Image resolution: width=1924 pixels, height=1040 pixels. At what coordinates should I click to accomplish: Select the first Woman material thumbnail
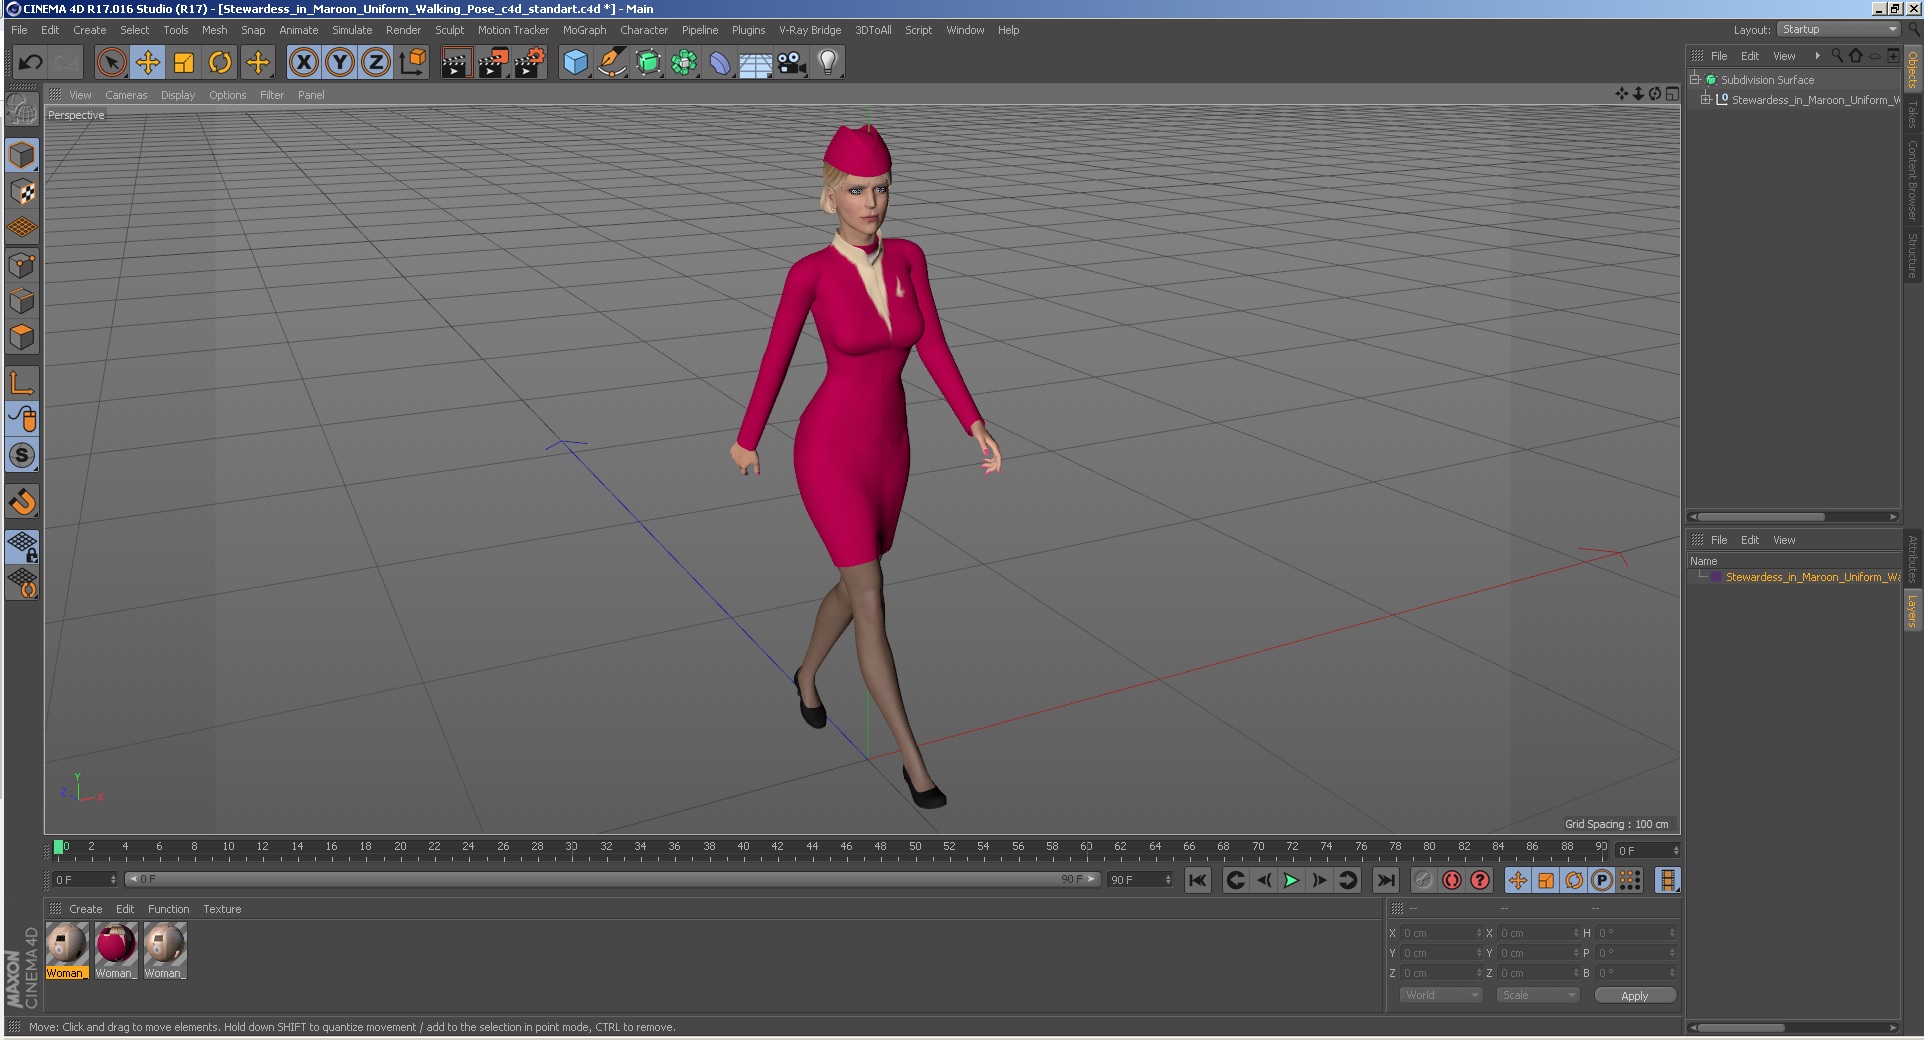67,949
